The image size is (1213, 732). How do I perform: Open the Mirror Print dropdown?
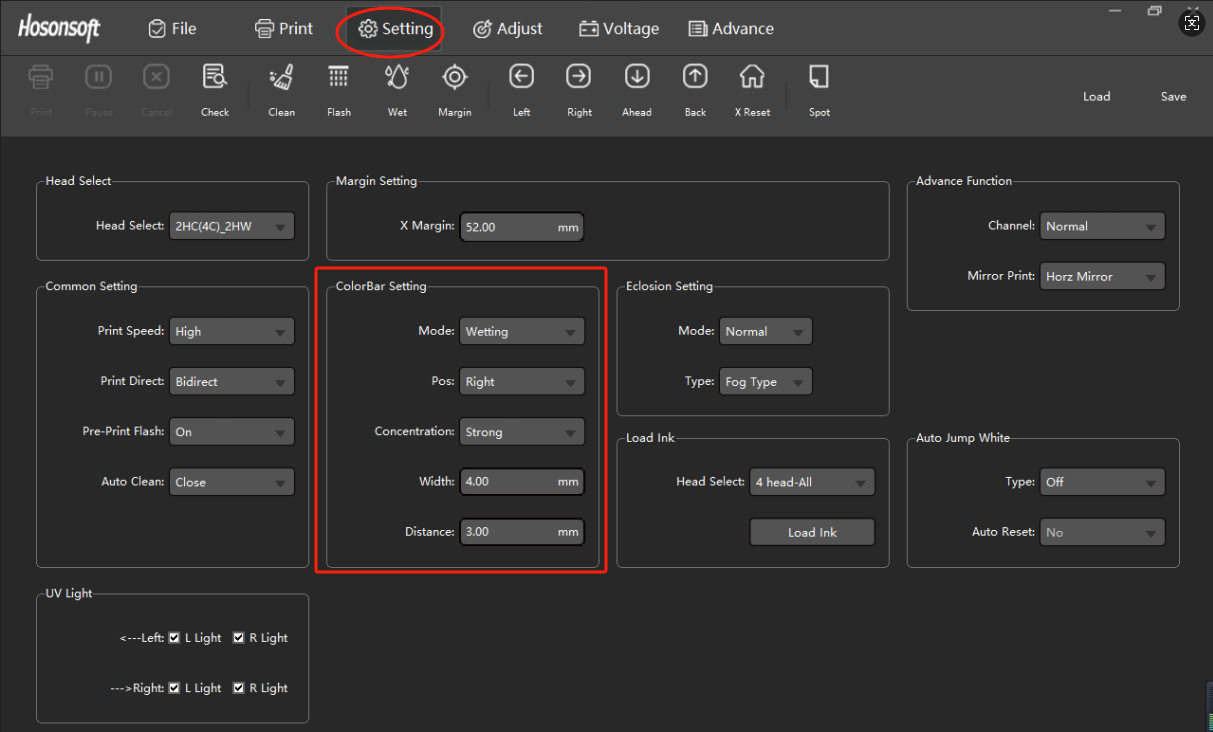1102,277
